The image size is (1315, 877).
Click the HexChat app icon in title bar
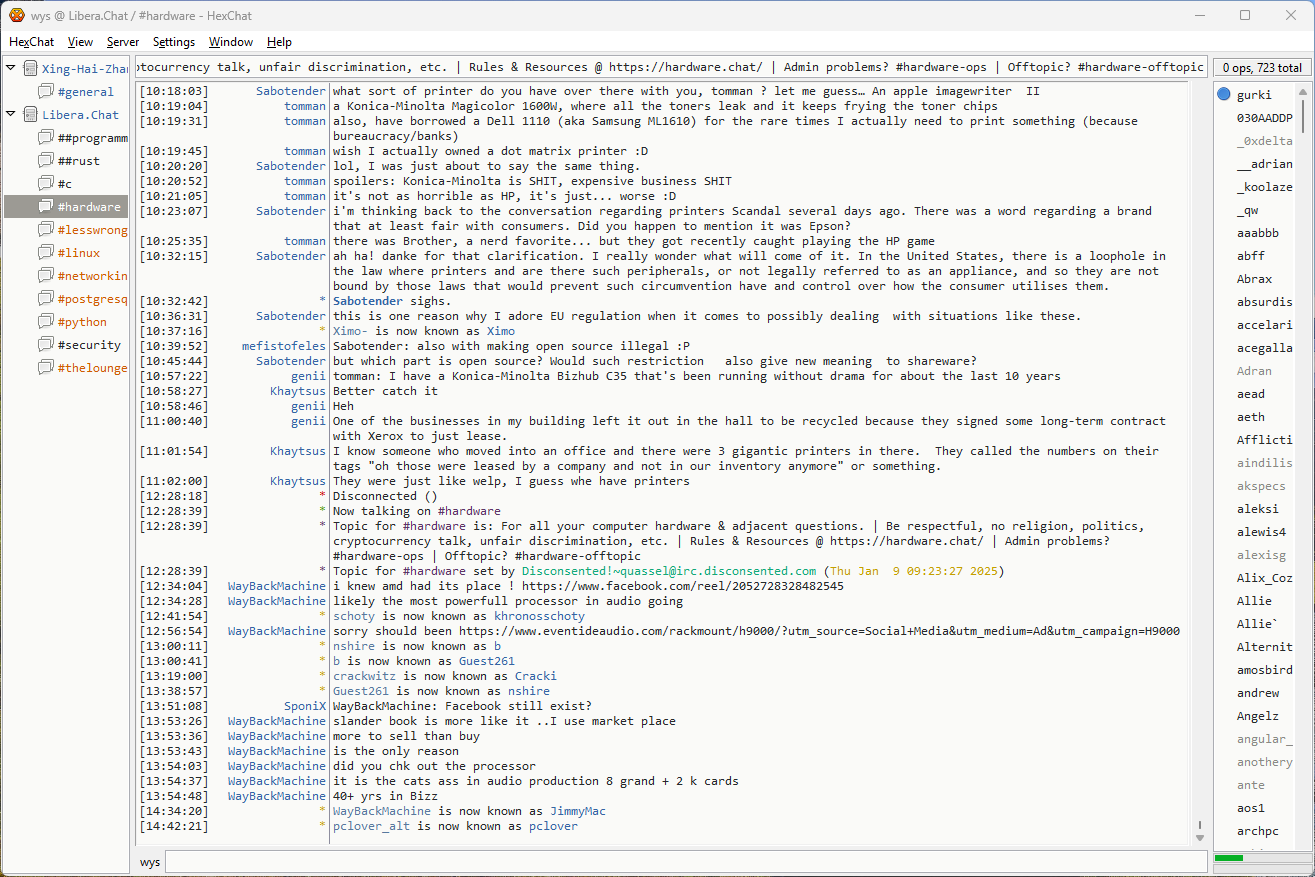pos(16,15)
